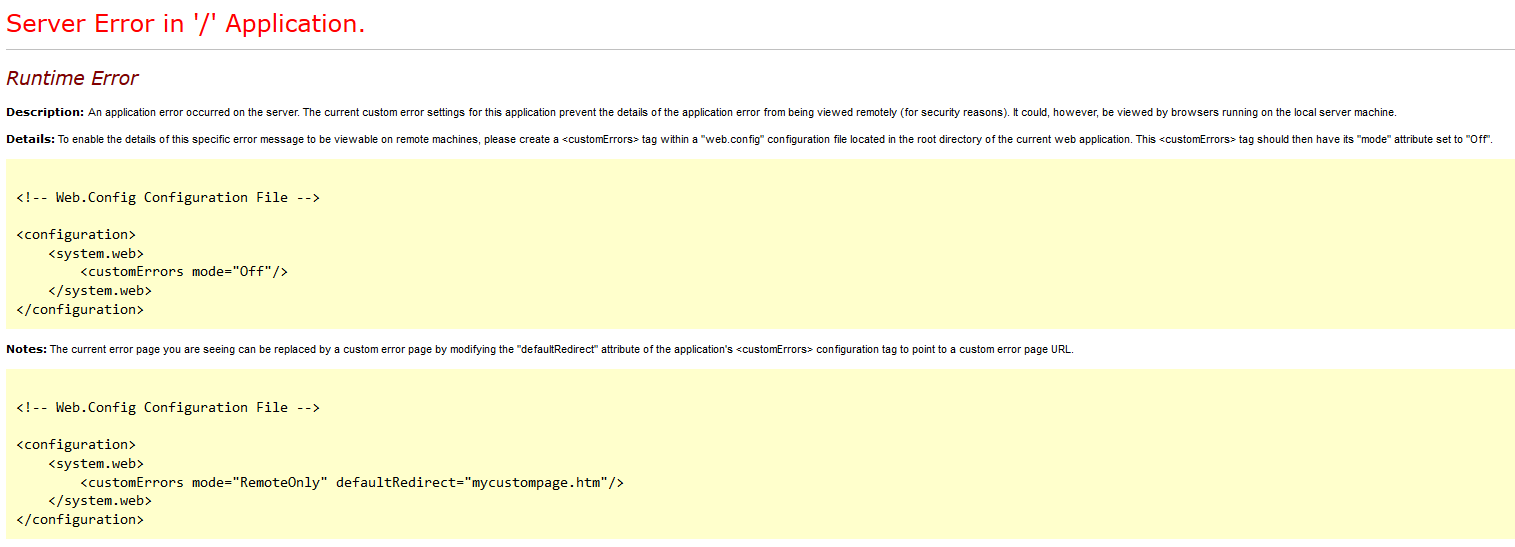Screen dimensions: 1515x547
Task: Click the 'mycustompage.htm' text in code
Action: [536, 482]
